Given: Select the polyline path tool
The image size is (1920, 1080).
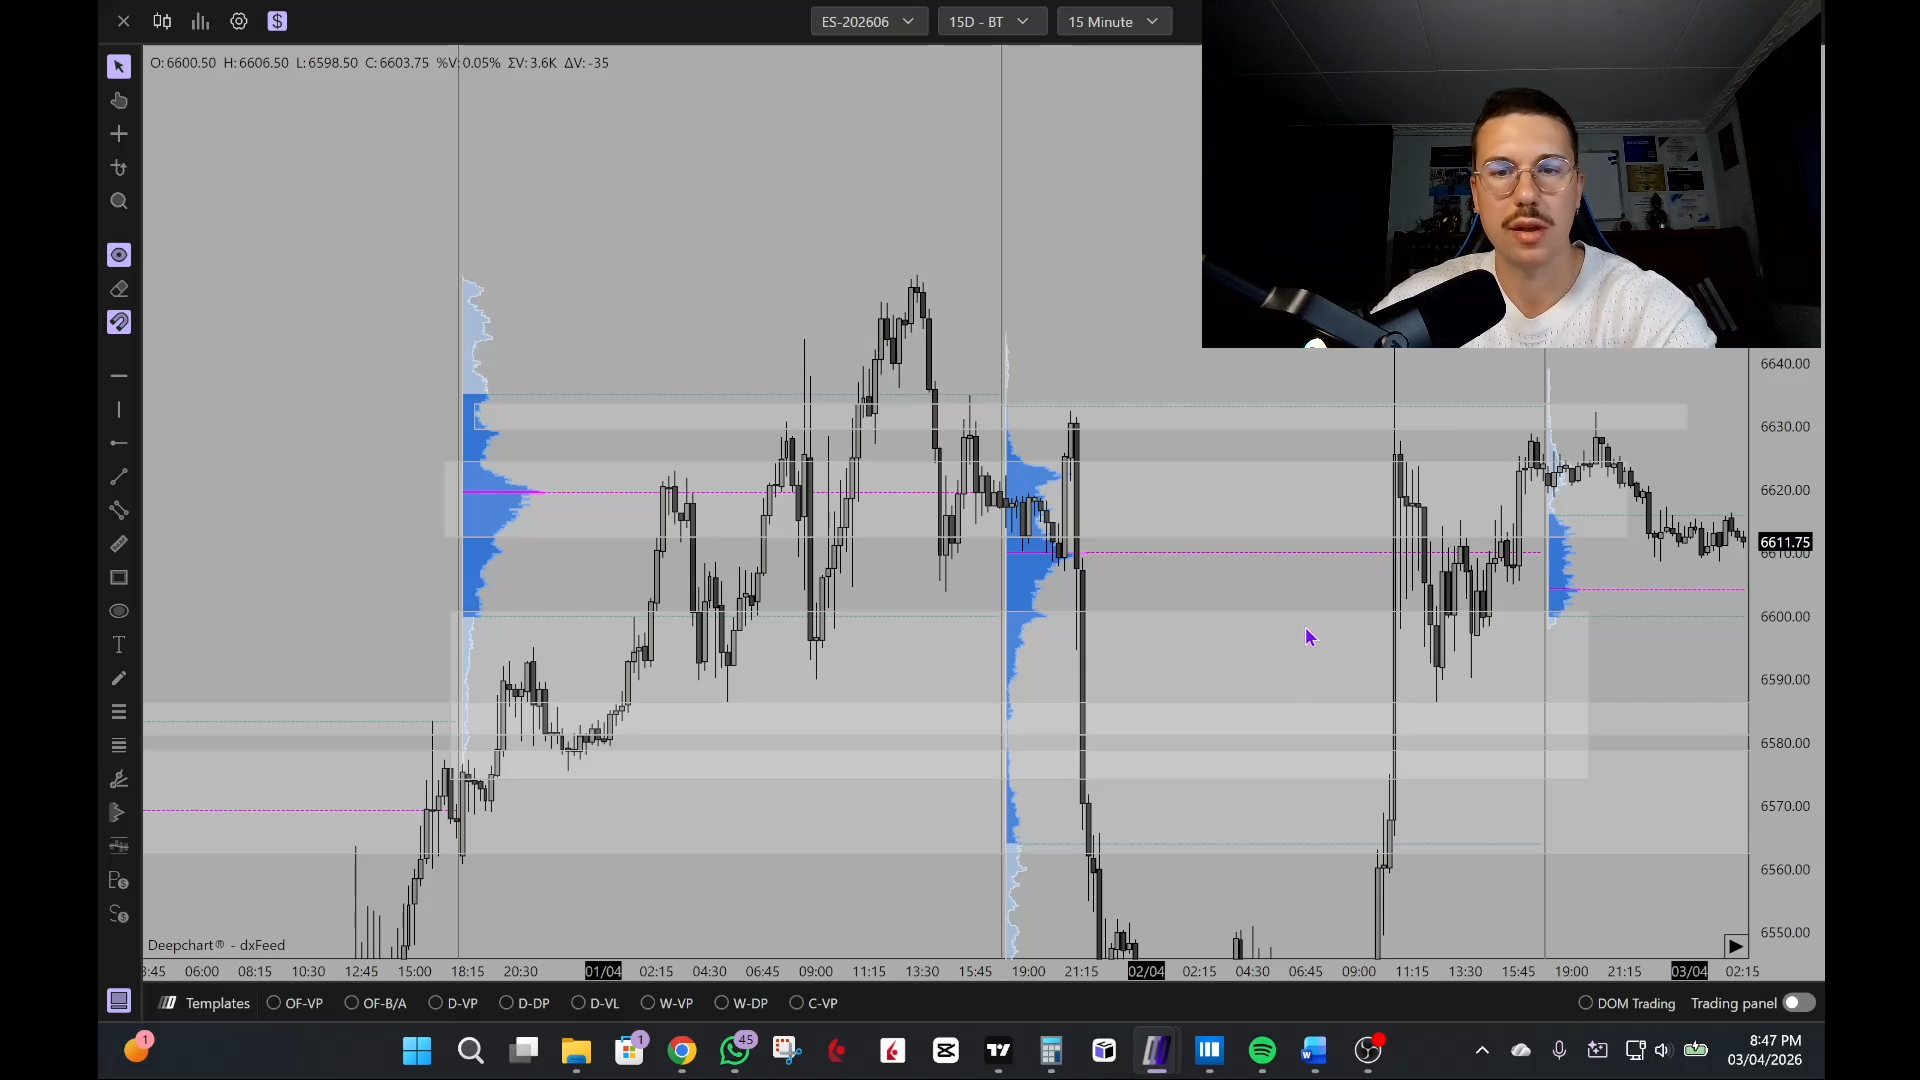Looking at the screenshot, I should 119,510.
